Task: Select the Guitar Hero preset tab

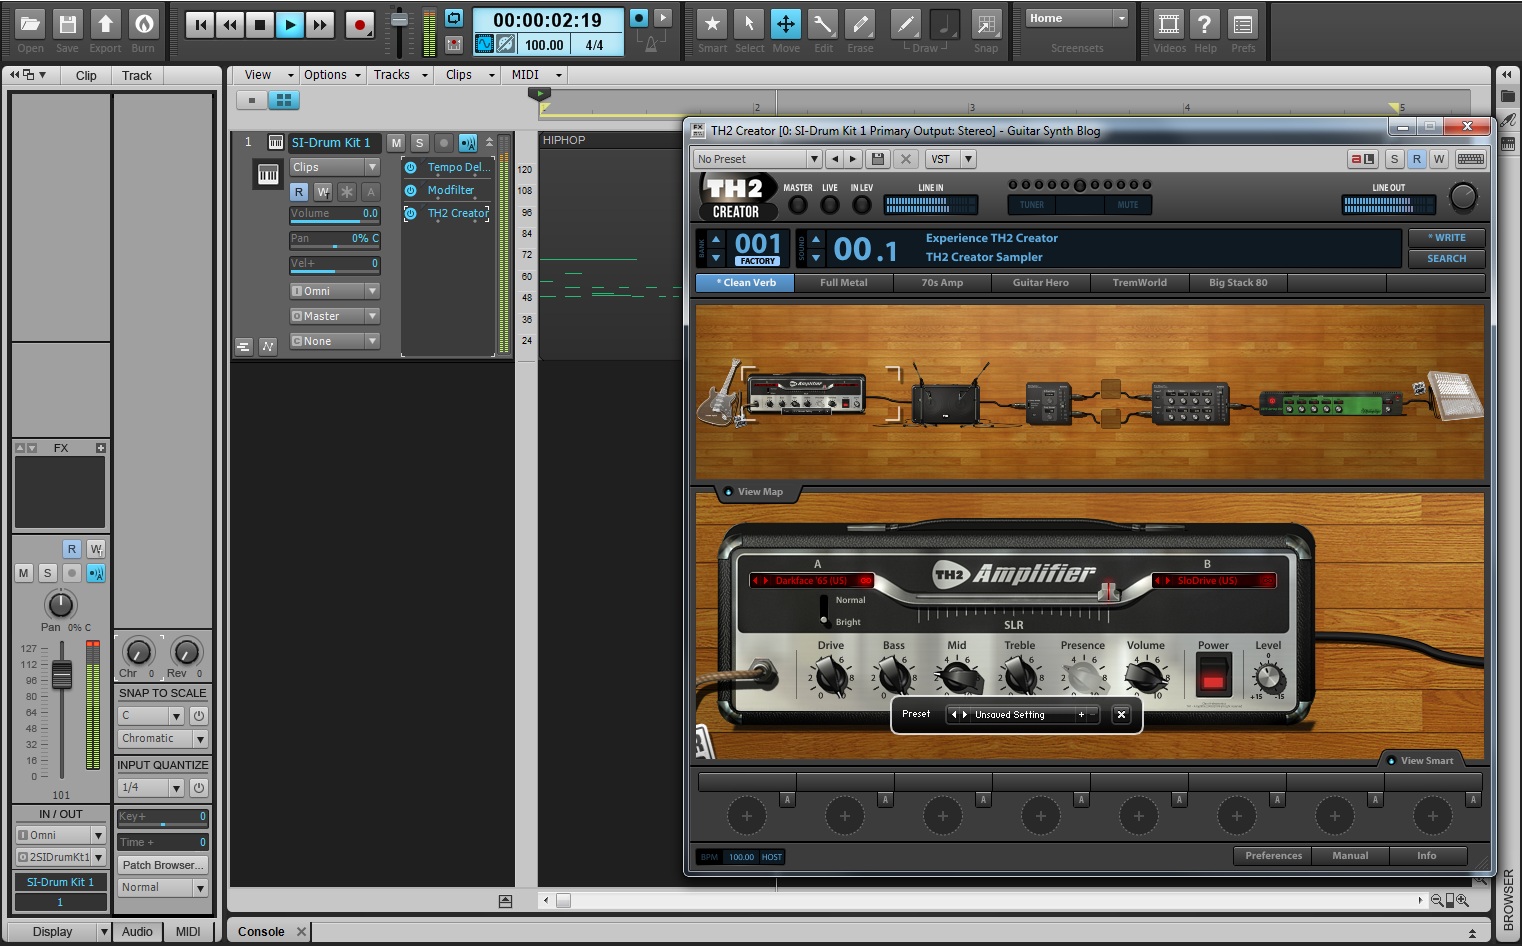Action: pyautogui.click(x=1041, y=283)
